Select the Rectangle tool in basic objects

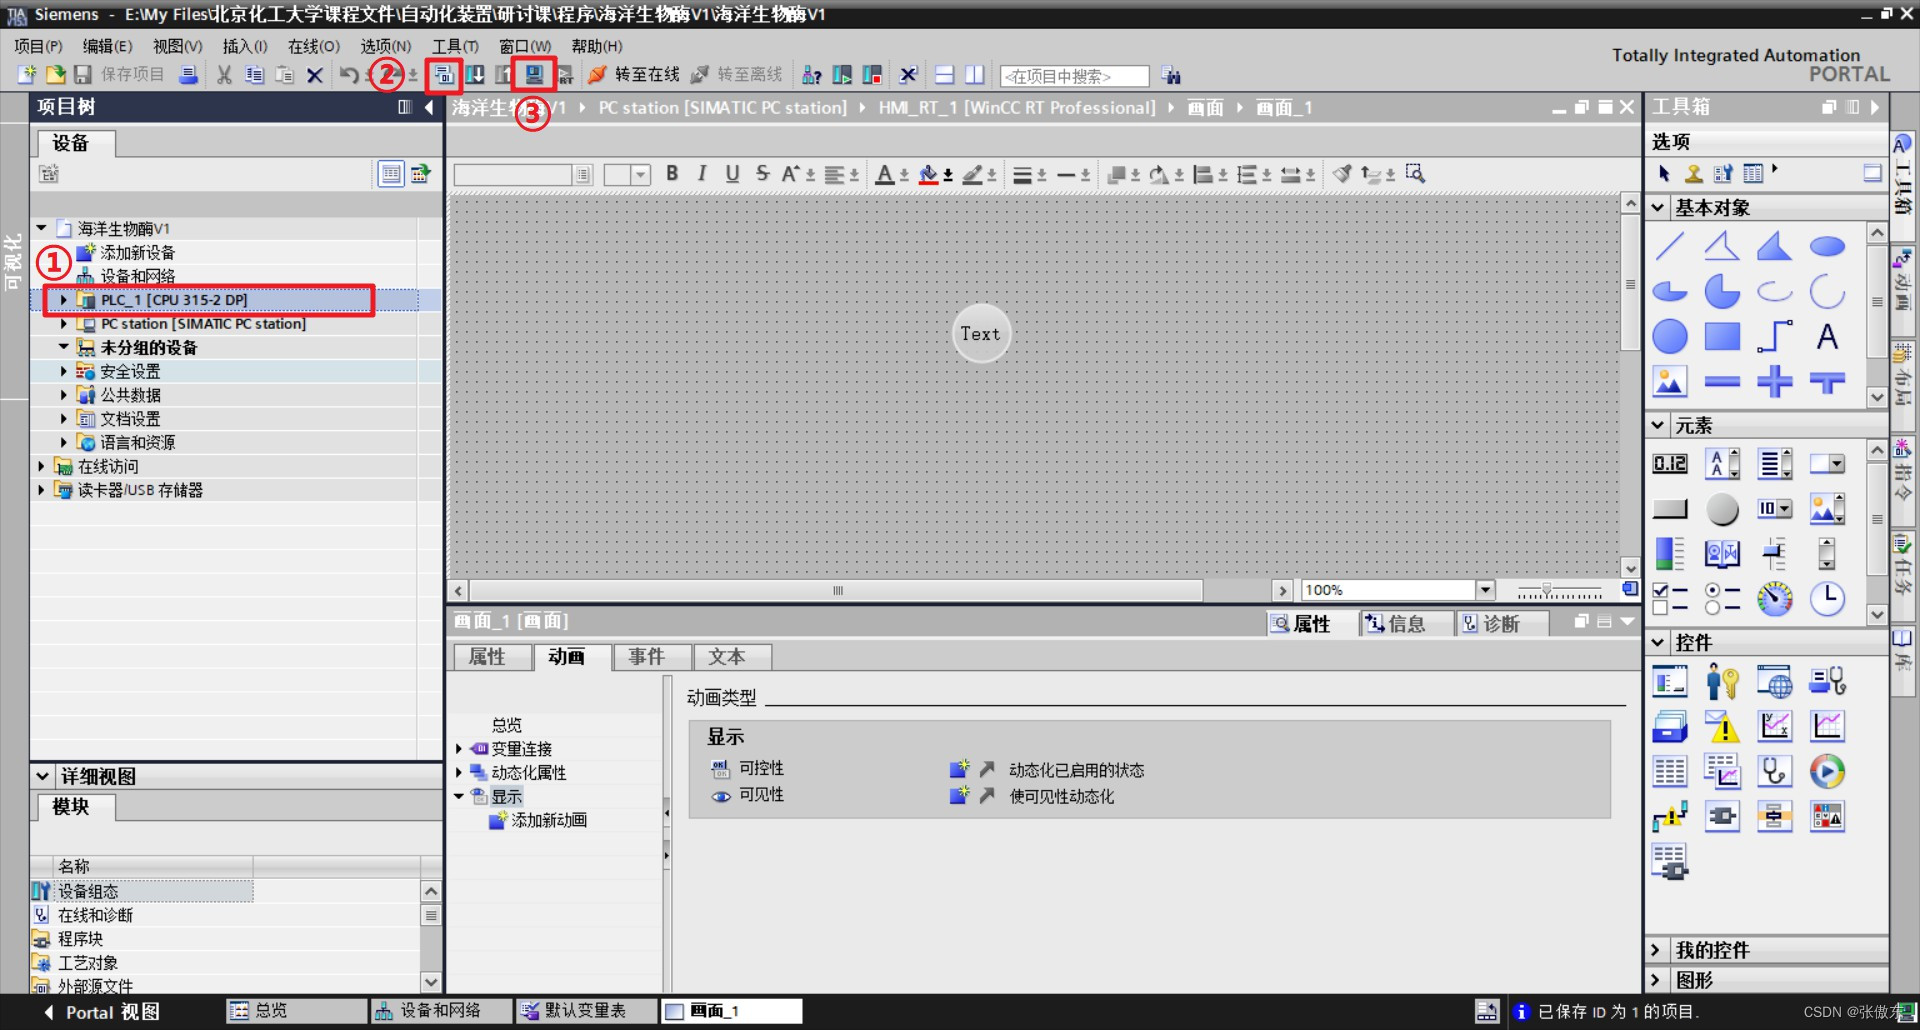click(1722, 337)
